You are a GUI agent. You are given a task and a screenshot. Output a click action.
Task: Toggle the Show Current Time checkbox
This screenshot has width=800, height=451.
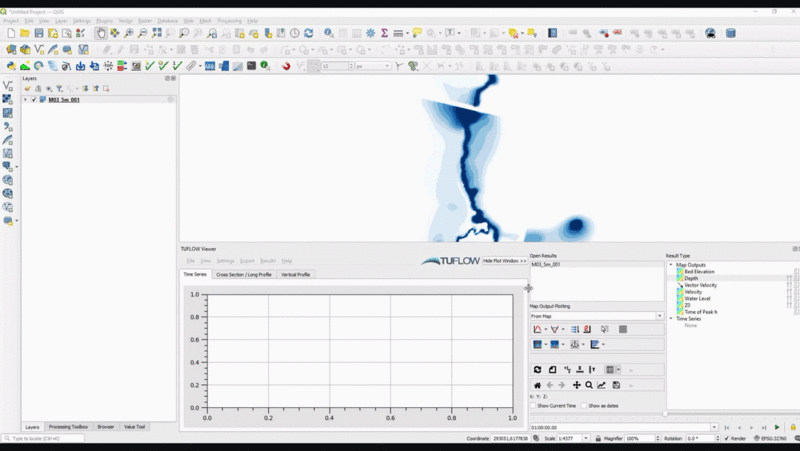533,406
